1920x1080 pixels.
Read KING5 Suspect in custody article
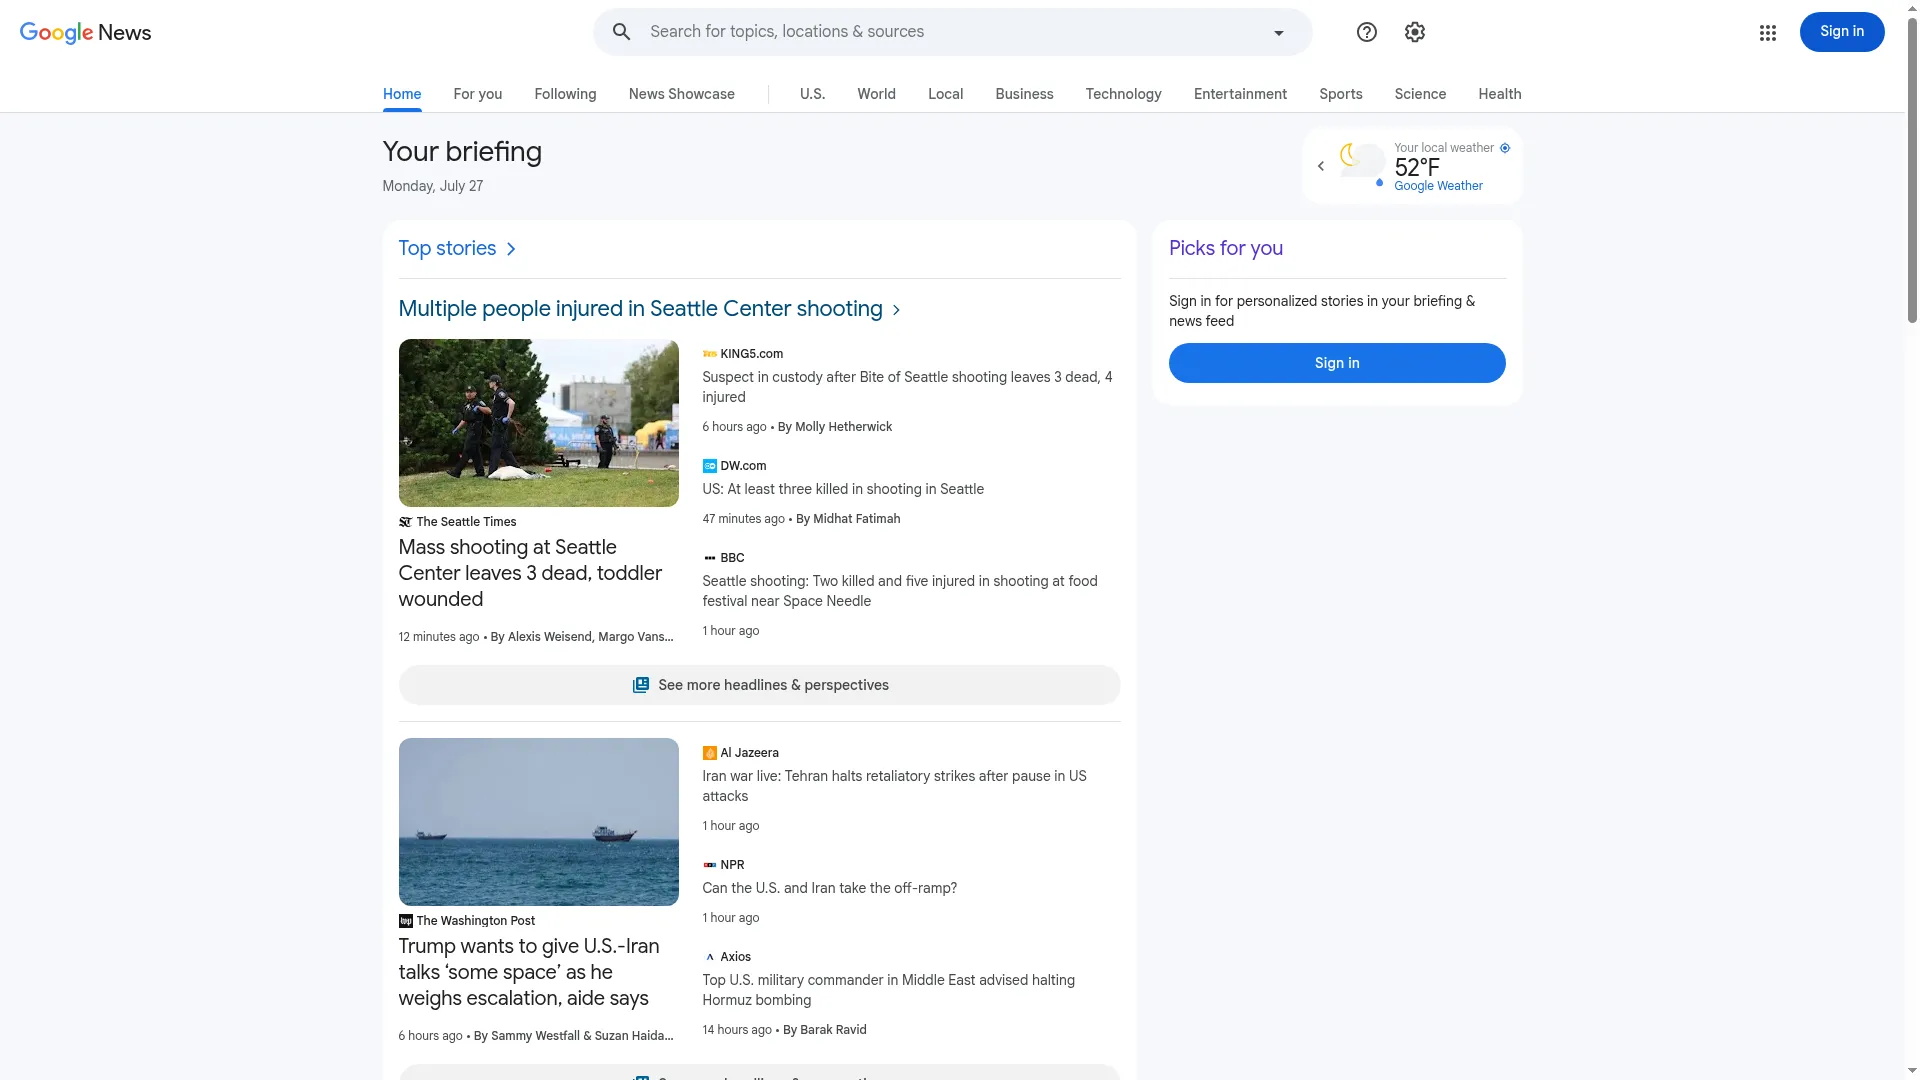tap(907, 387)
